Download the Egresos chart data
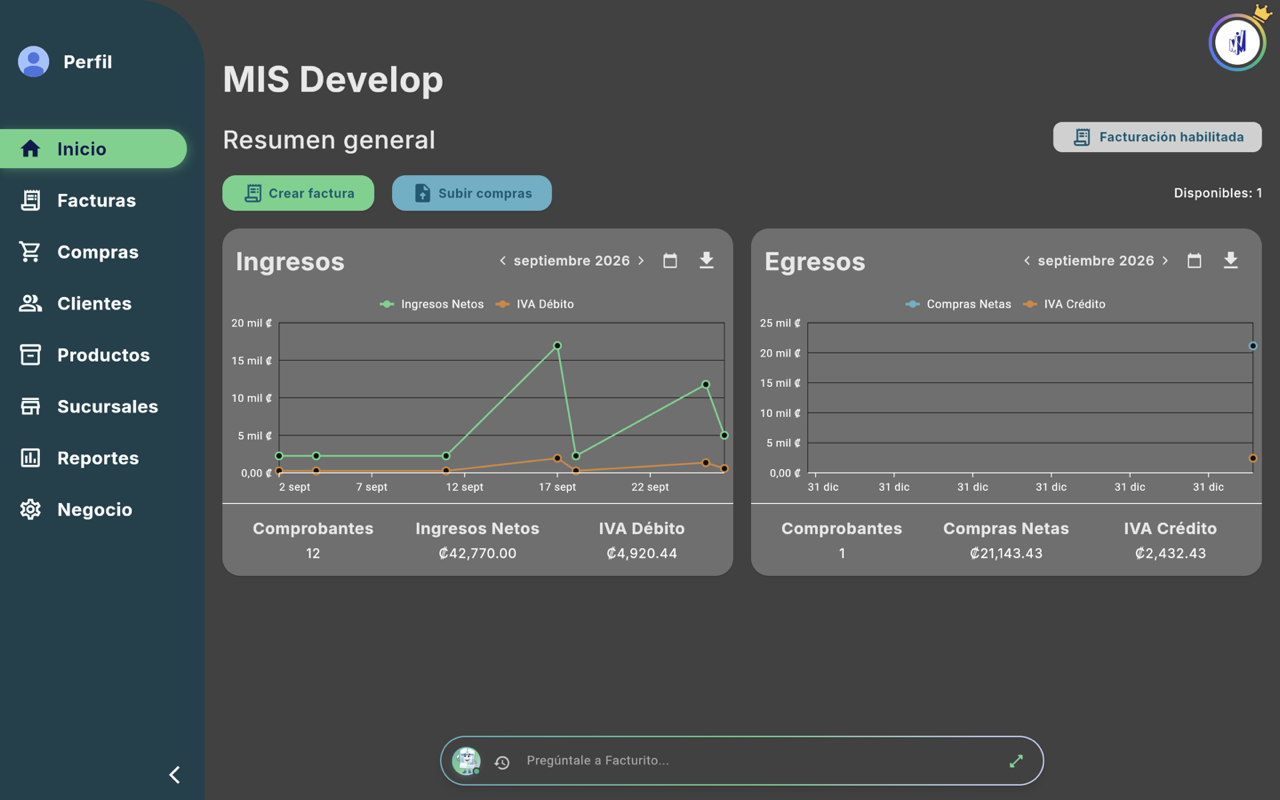The image size is (1280, 800). pos(1231,261)
